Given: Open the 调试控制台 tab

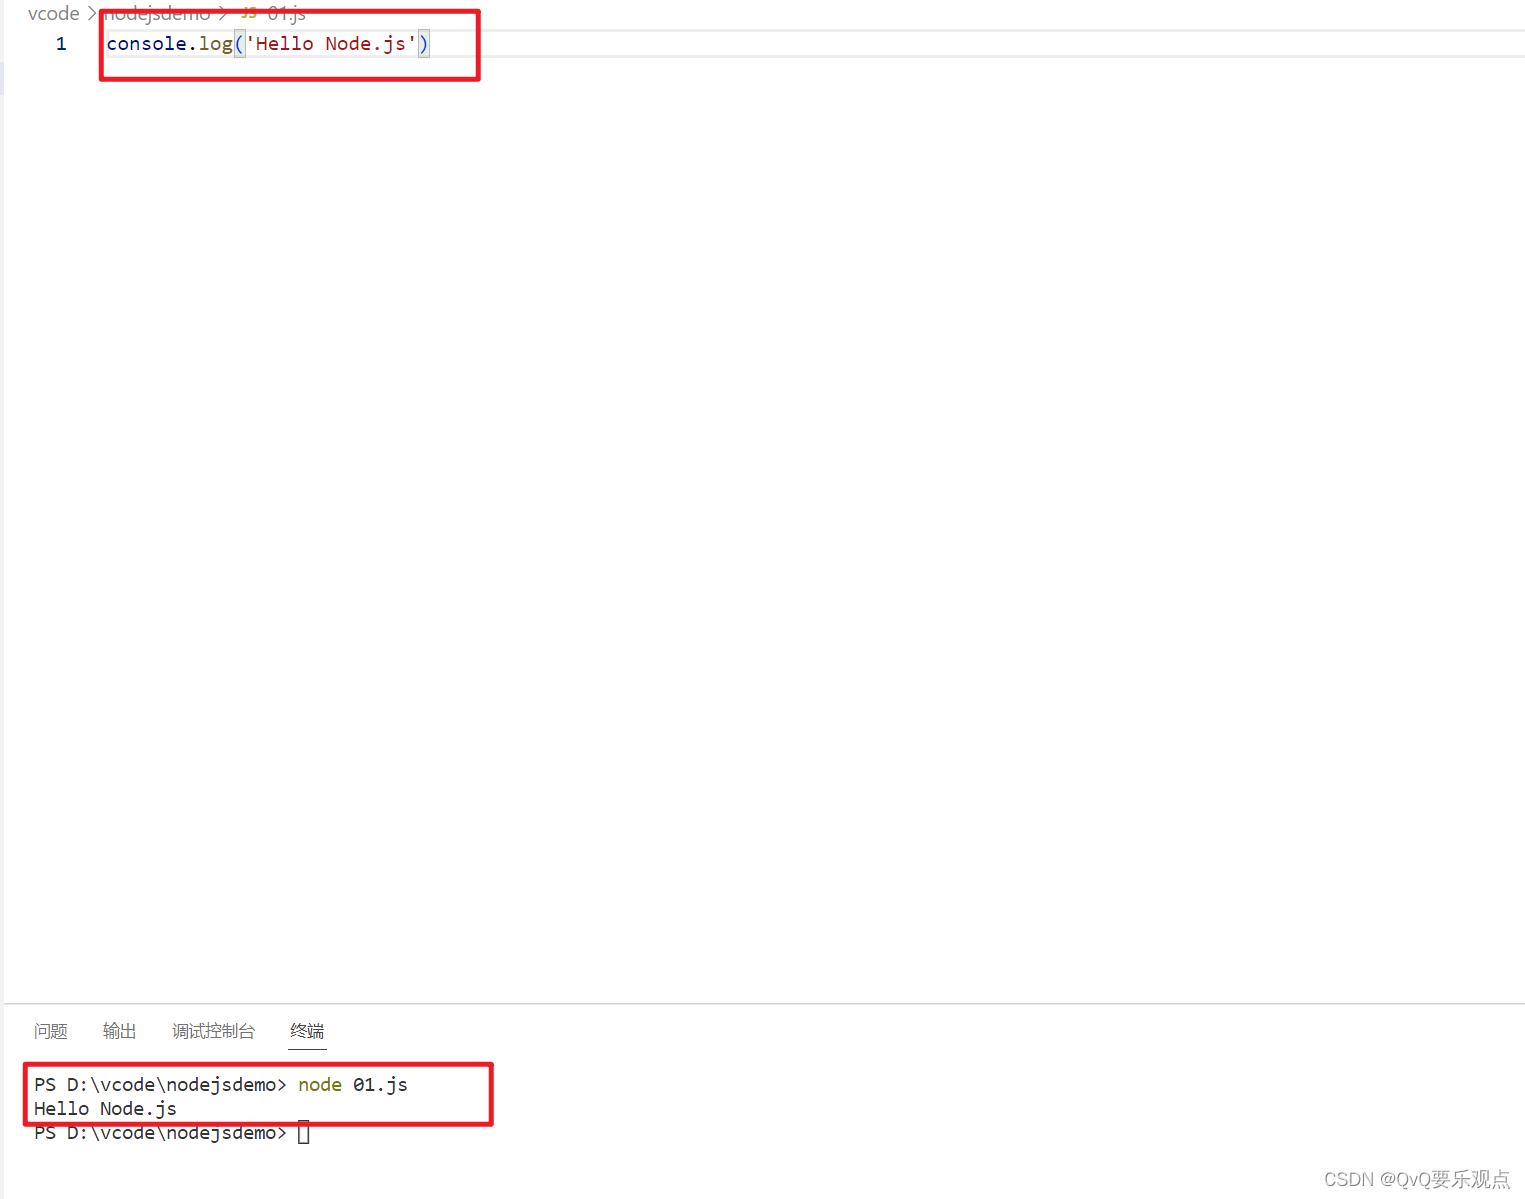Looking at the screenshot, I should coord(213,1031).
